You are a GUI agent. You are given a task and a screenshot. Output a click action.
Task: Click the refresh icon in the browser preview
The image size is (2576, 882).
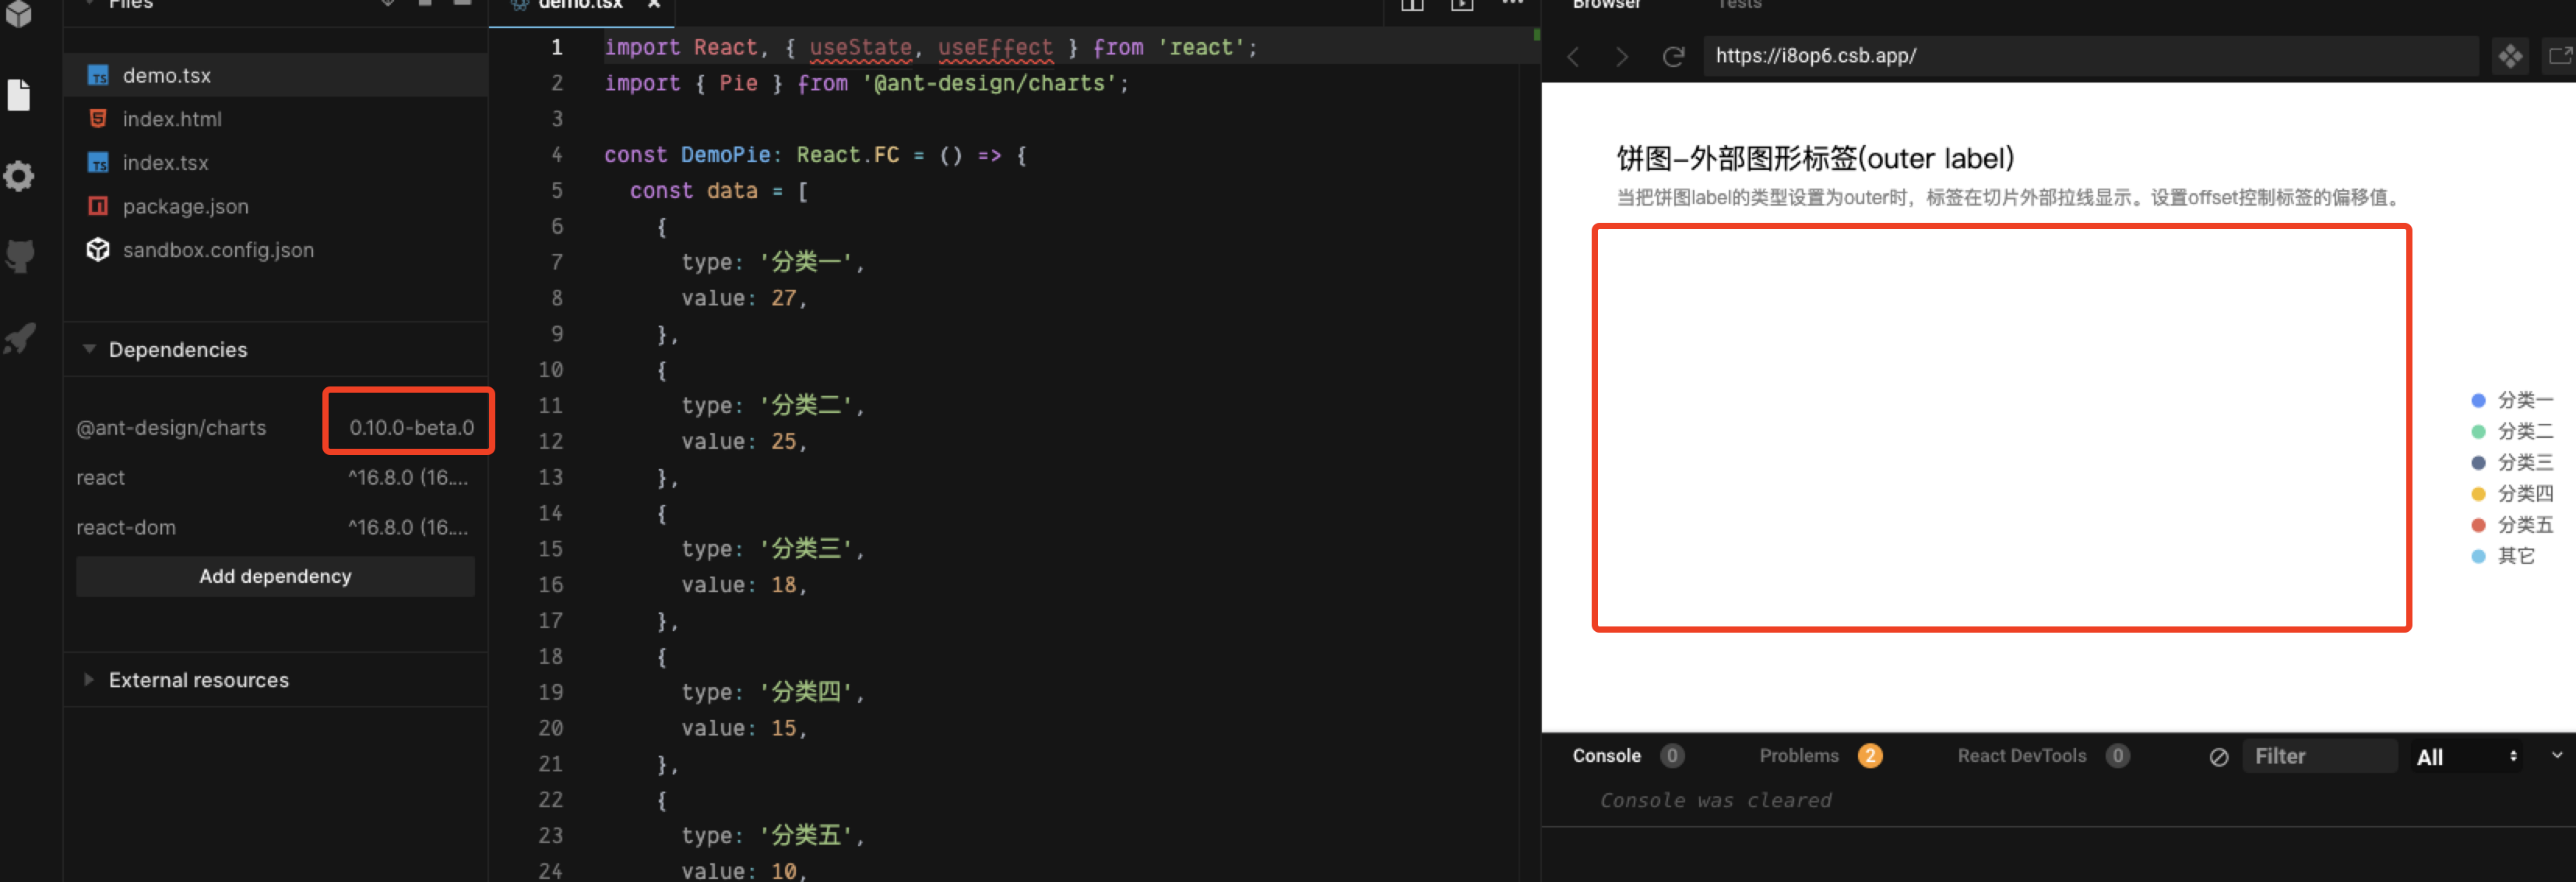point(1674,57)
